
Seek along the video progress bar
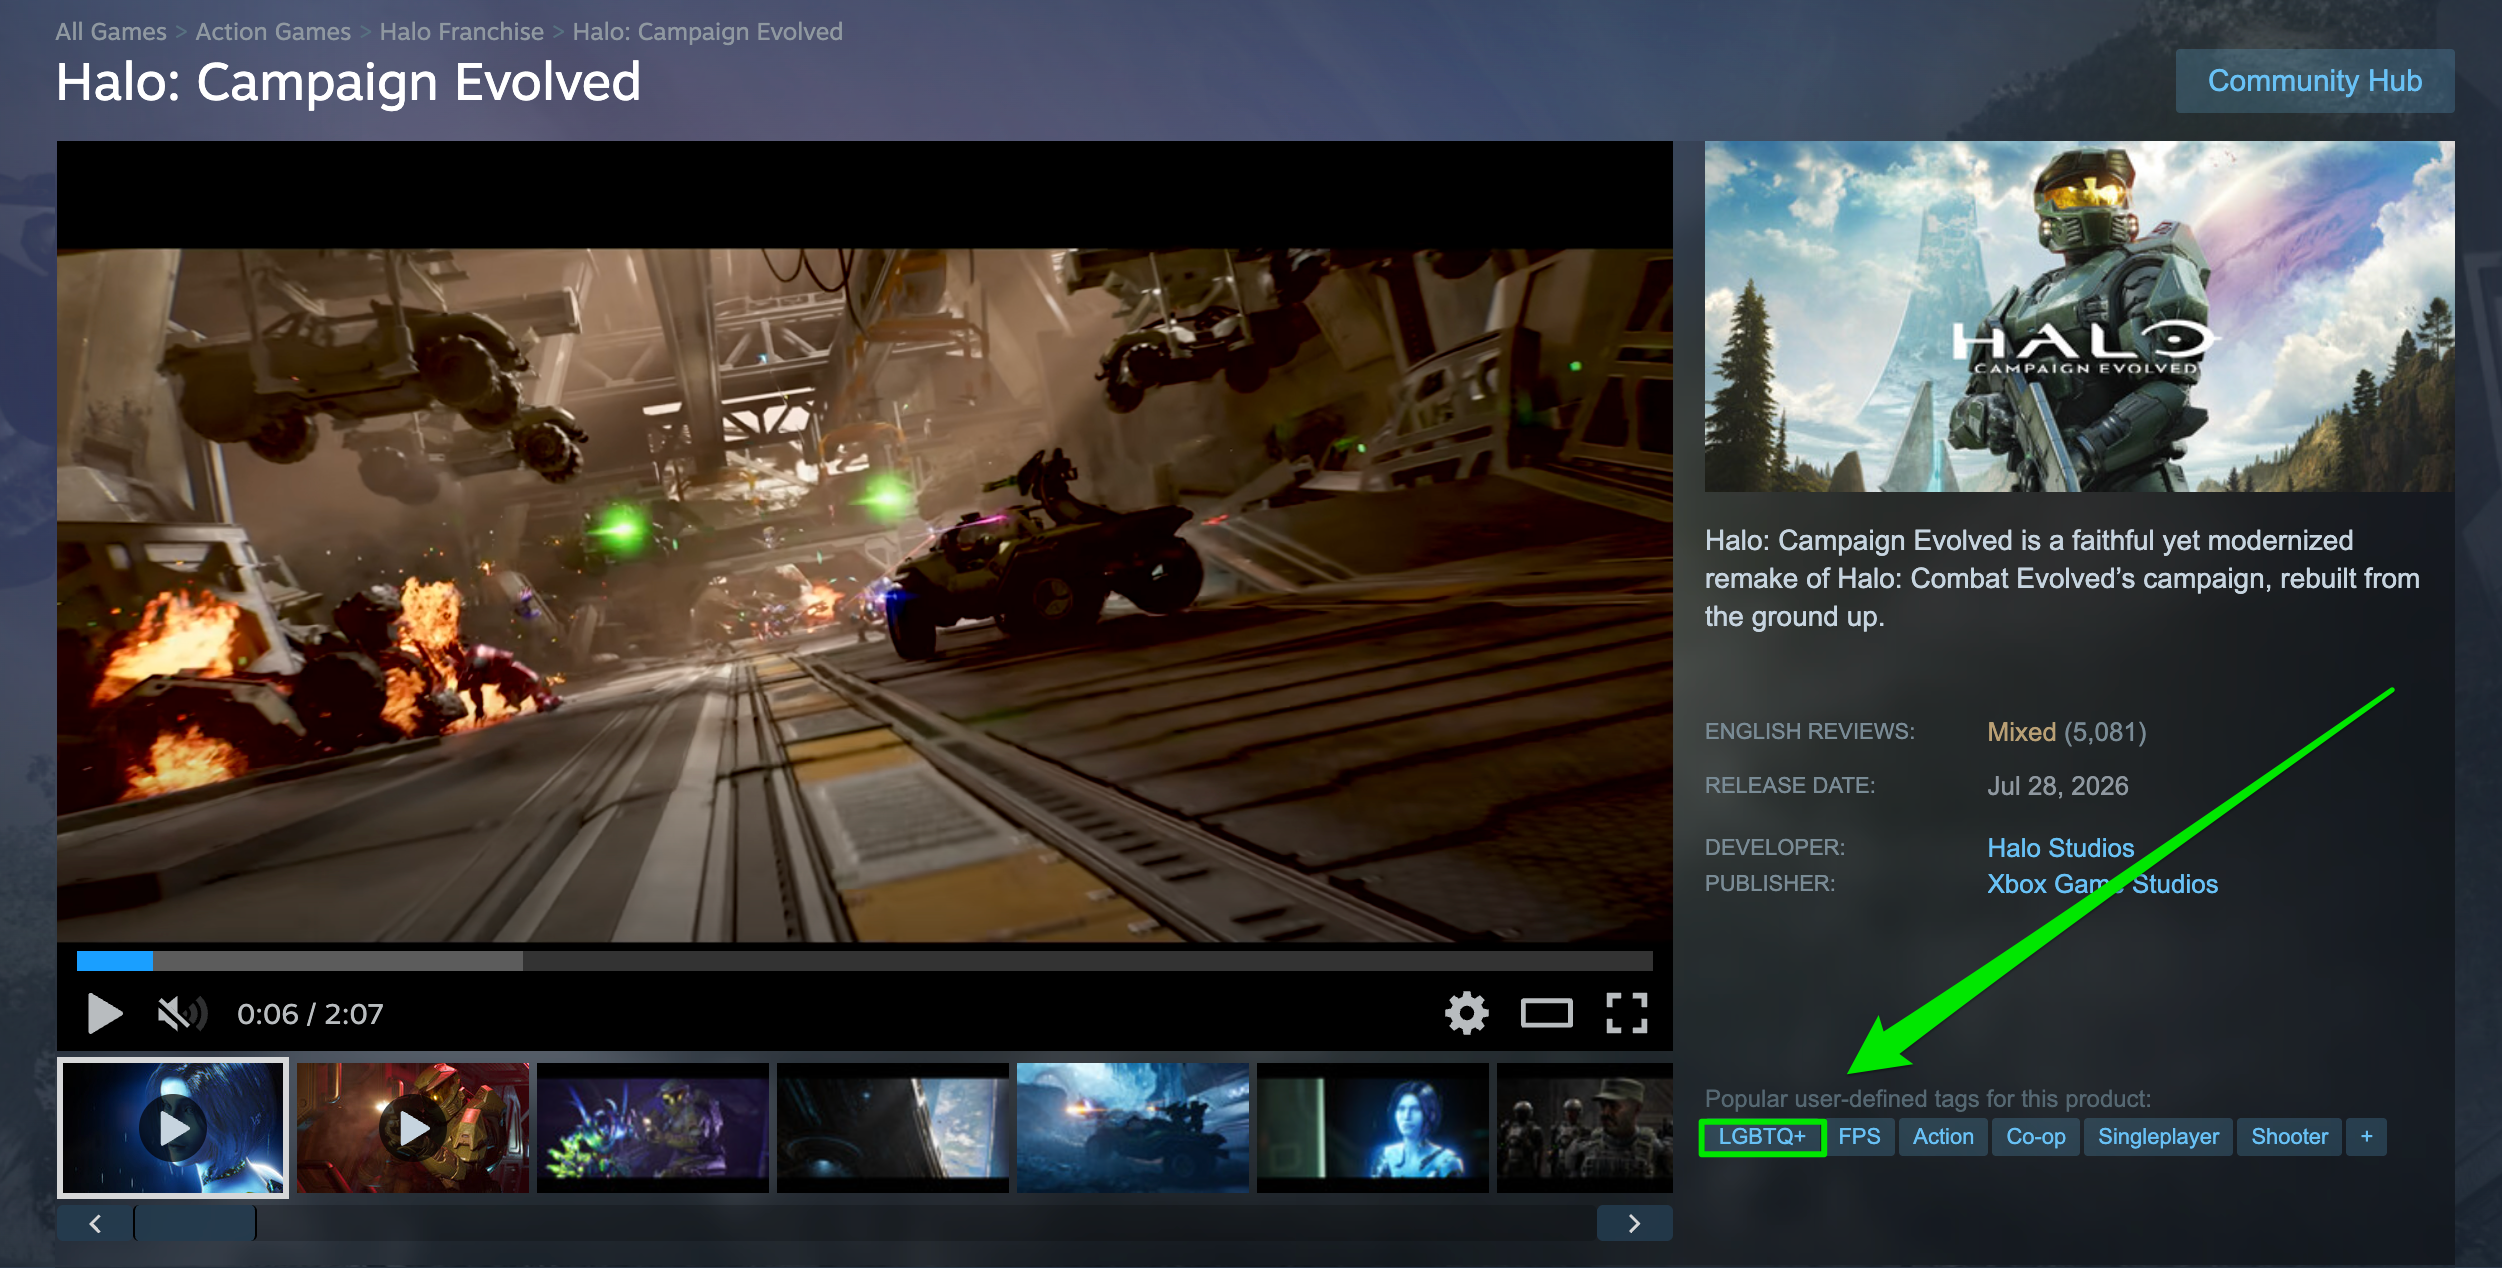864,961
